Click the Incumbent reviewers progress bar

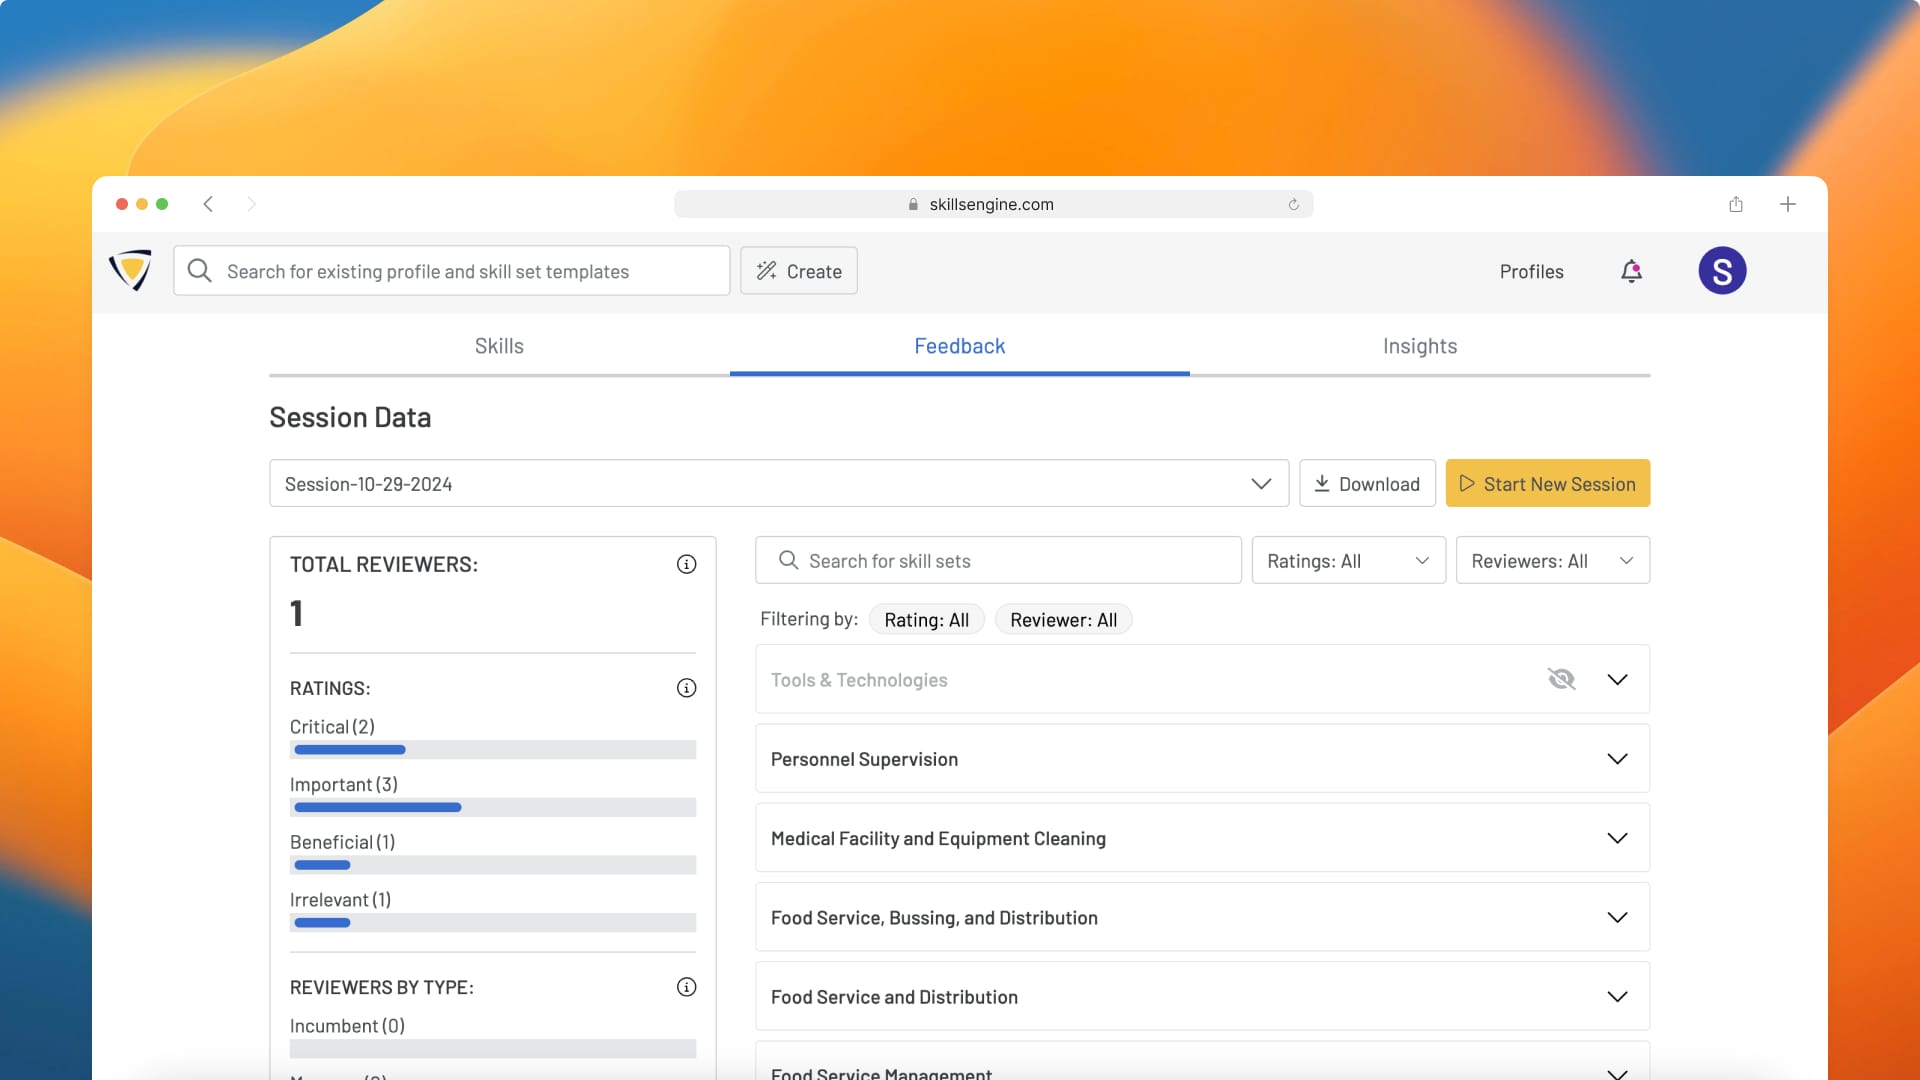pyautogui.click(x=493, y=1049)
